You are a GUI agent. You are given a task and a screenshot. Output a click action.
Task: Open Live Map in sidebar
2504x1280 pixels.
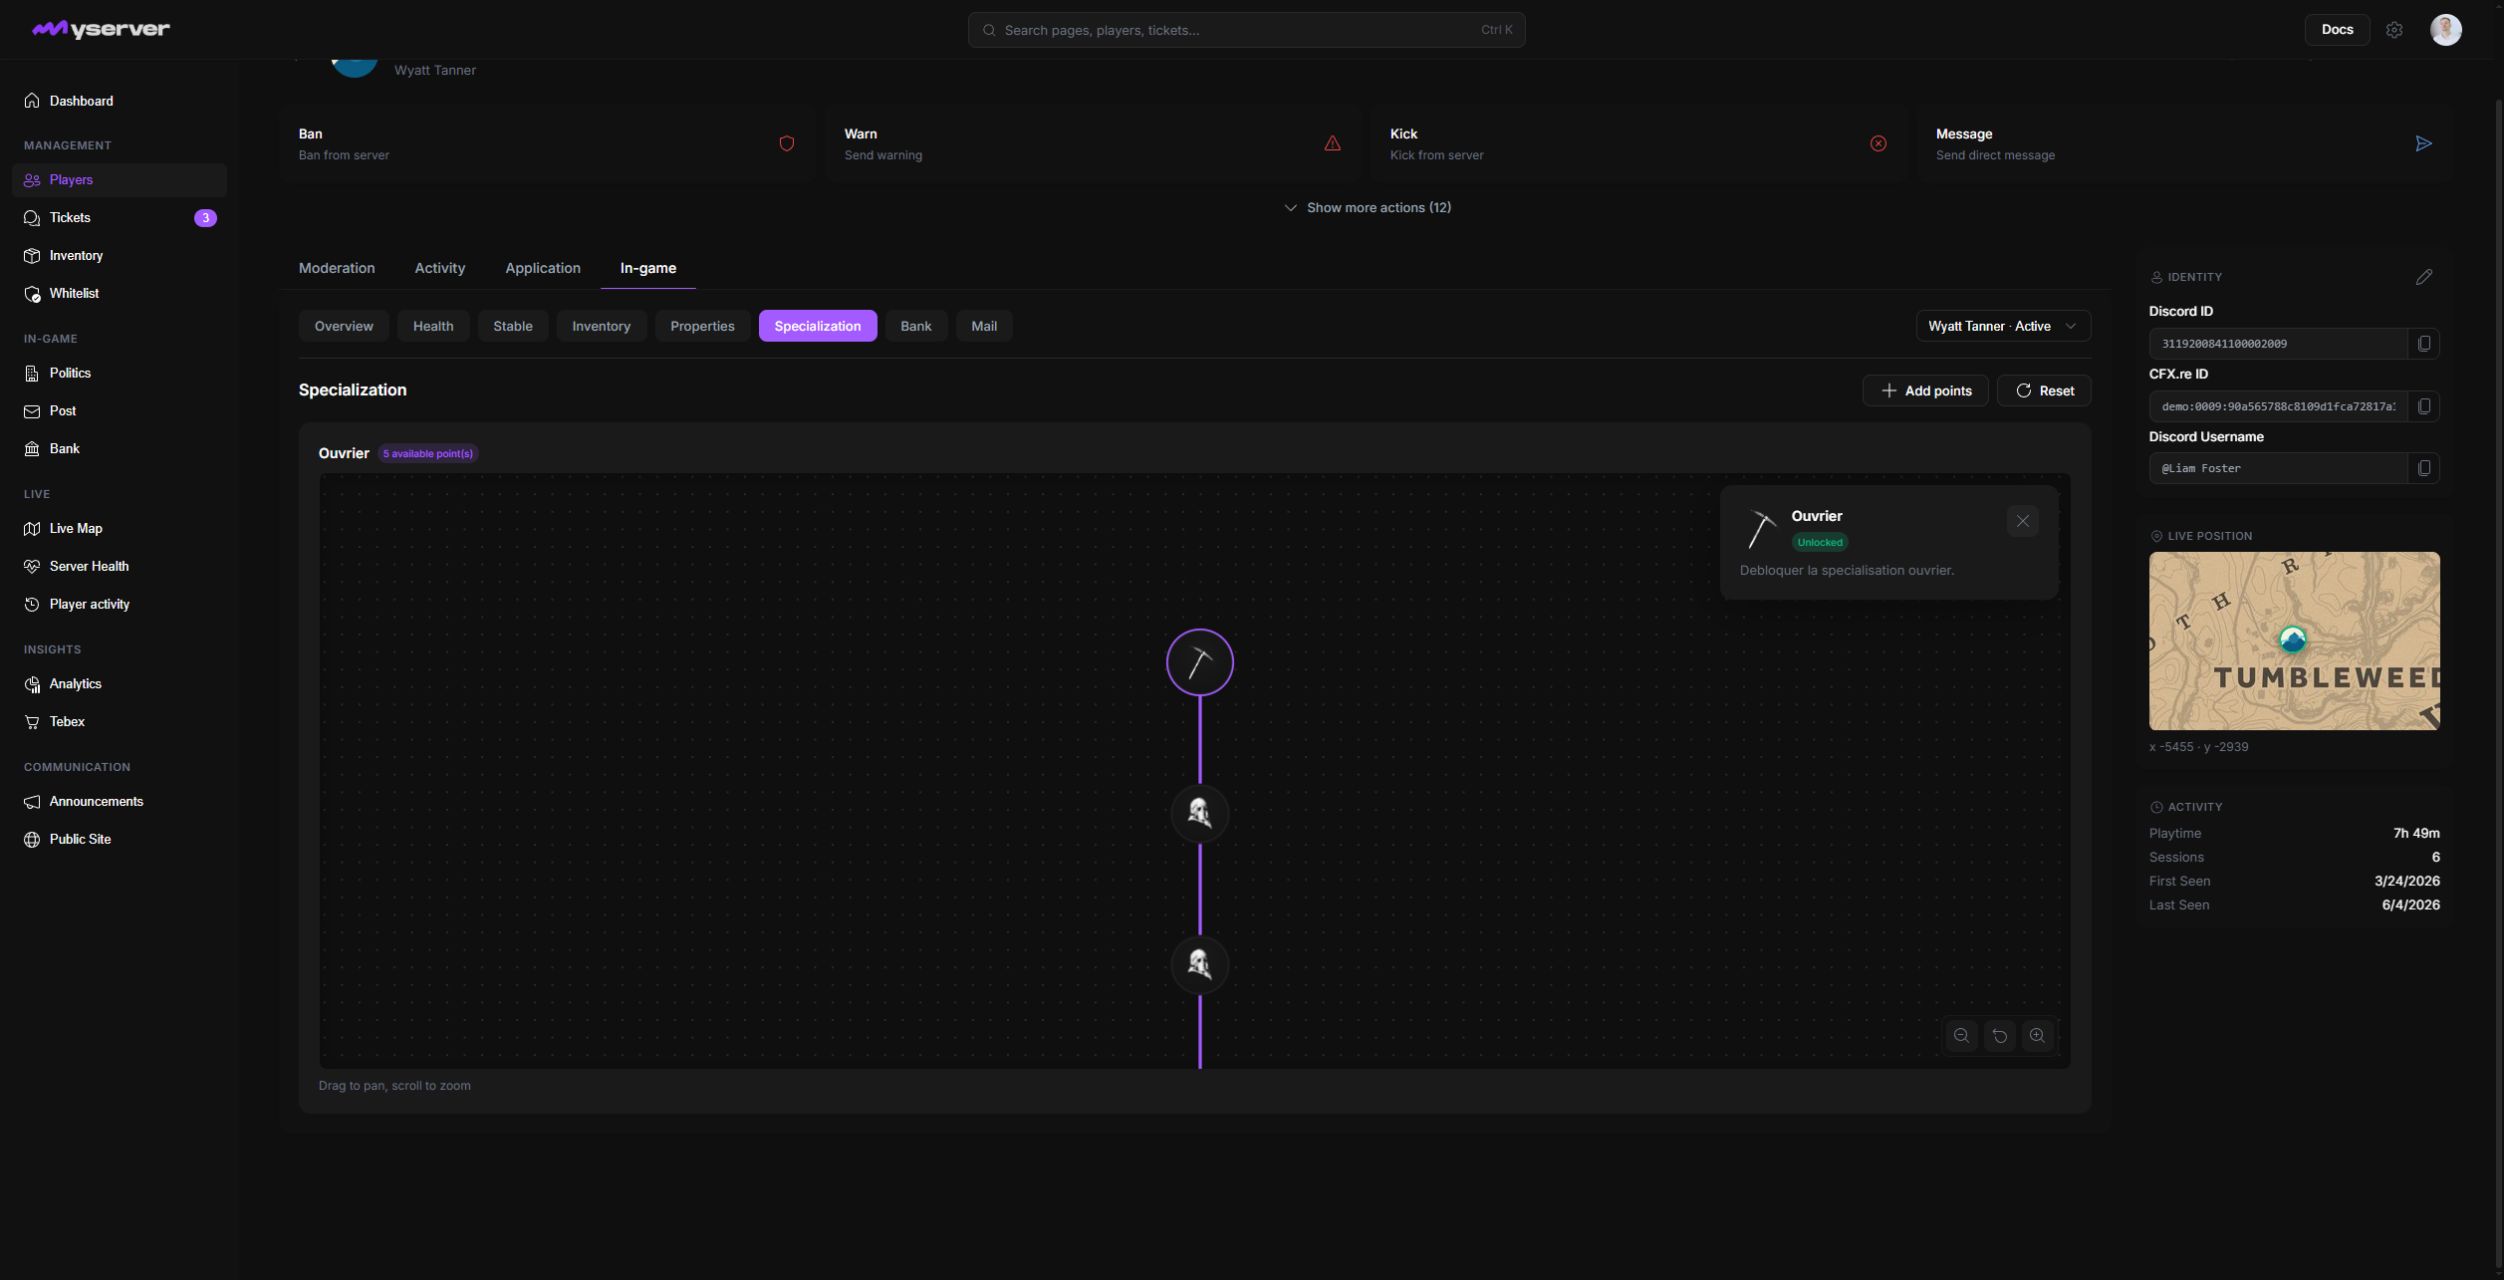119,529
